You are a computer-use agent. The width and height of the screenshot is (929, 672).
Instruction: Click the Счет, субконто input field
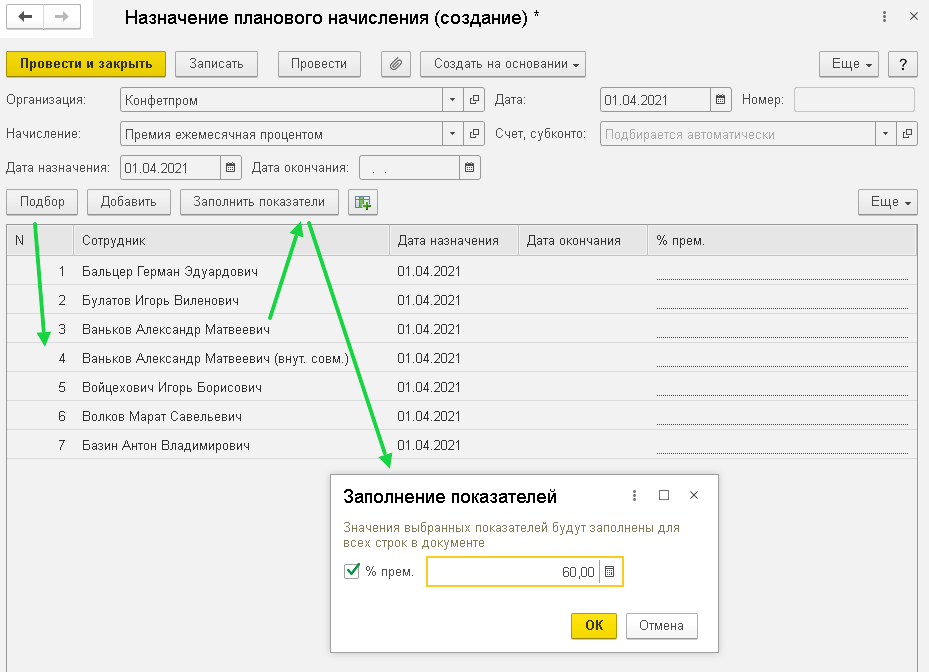[x=738, y=134]
